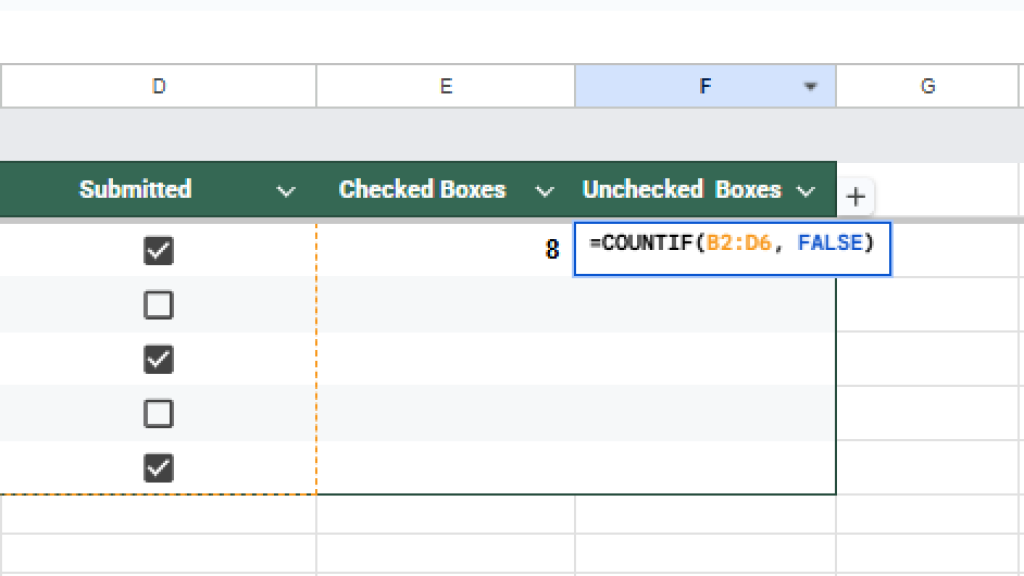Screen dimensions: 1024x576
Task: Open the Unchecked Boxes column chevron menu
Action: click(805, 190)
